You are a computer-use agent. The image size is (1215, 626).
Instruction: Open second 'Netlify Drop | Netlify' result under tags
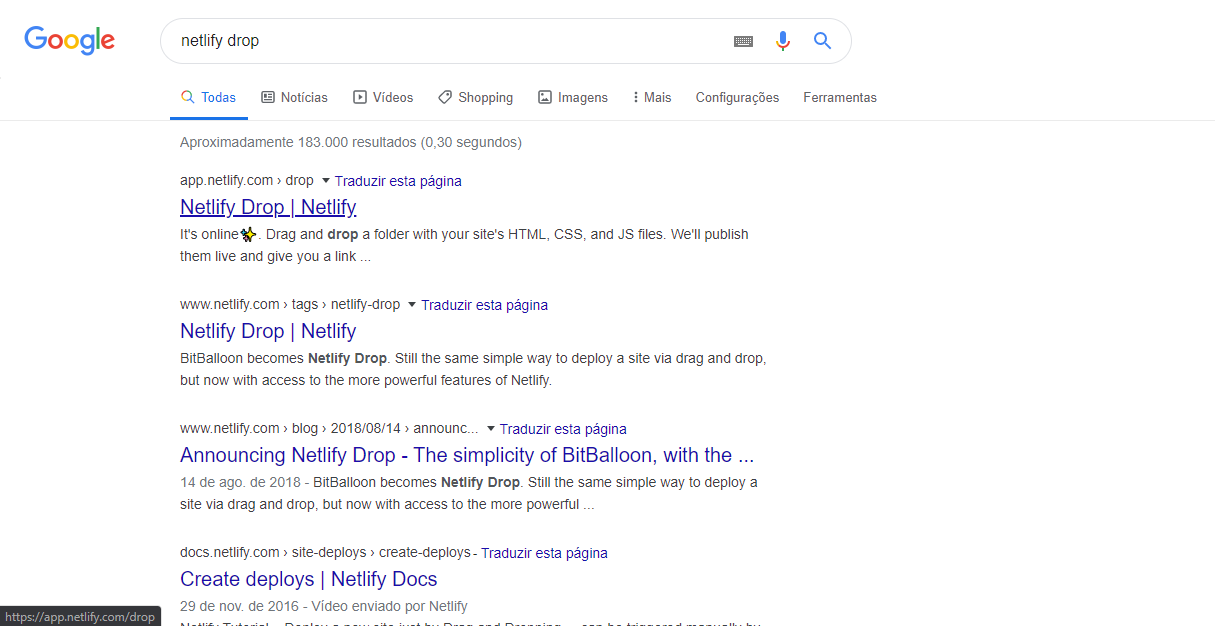(268, 331)
